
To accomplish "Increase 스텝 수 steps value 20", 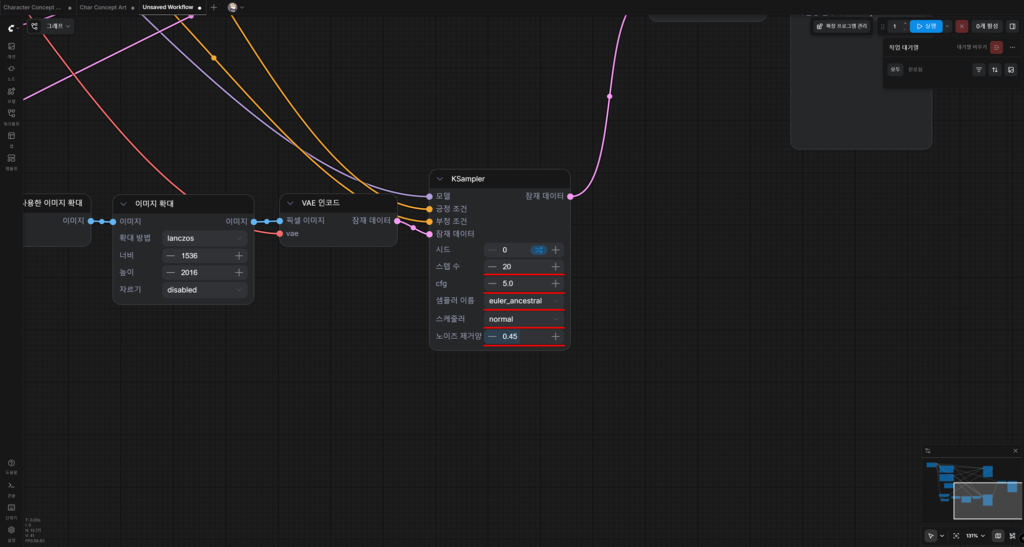I will point(555,267).
